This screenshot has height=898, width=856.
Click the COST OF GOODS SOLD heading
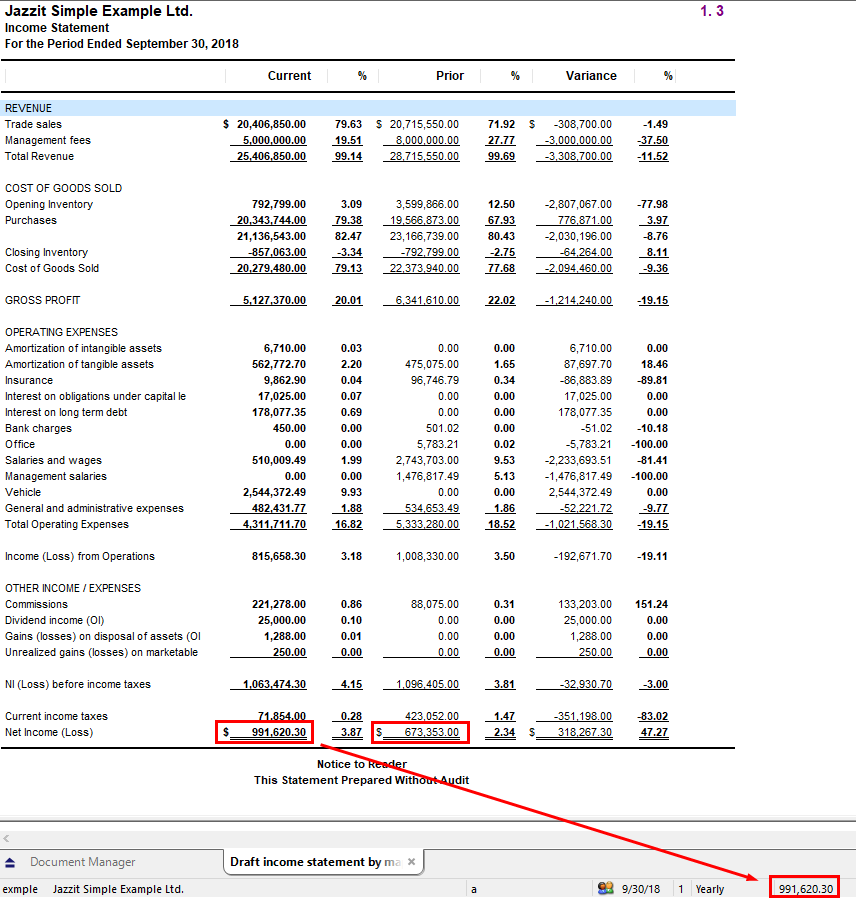(x=63, y=188)
